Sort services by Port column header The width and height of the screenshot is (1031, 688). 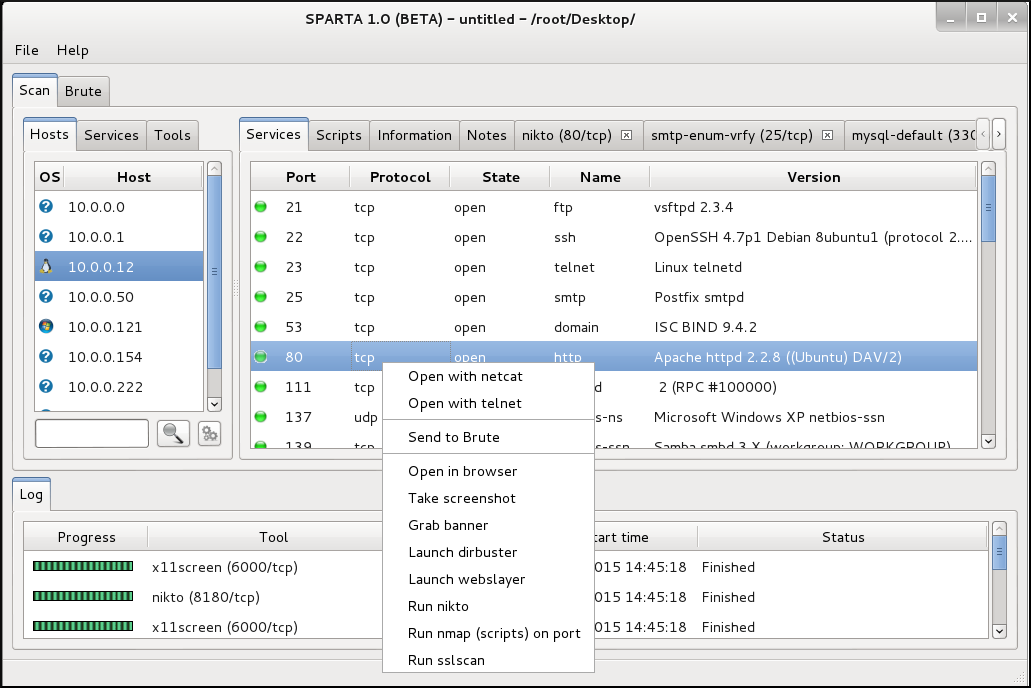tap(300, 177)
